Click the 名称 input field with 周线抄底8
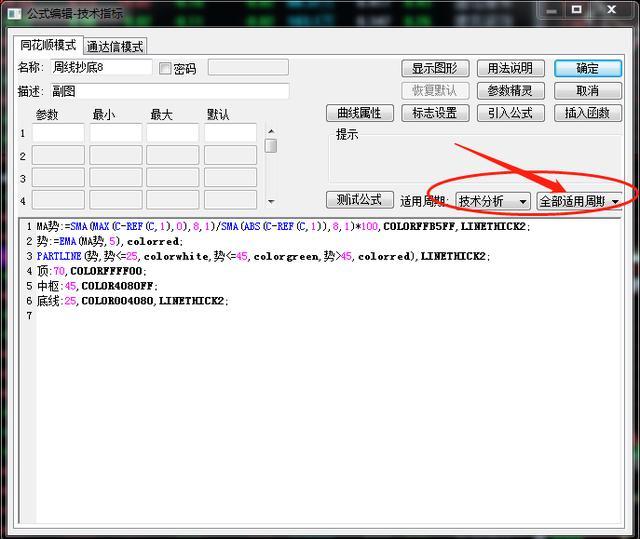This screenshot has width=640, height=539. 101,67
